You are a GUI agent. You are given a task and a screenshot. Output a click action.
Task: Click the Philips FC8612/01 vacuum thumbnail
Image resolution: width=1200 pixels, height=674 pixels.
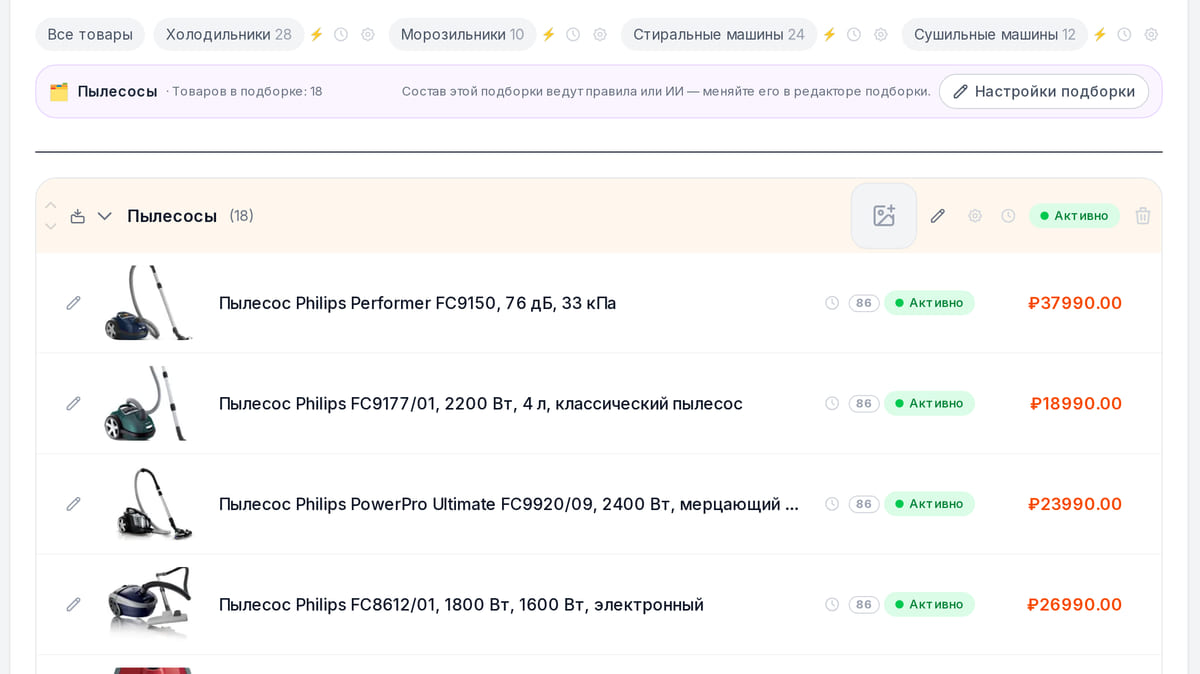point(149,604)
